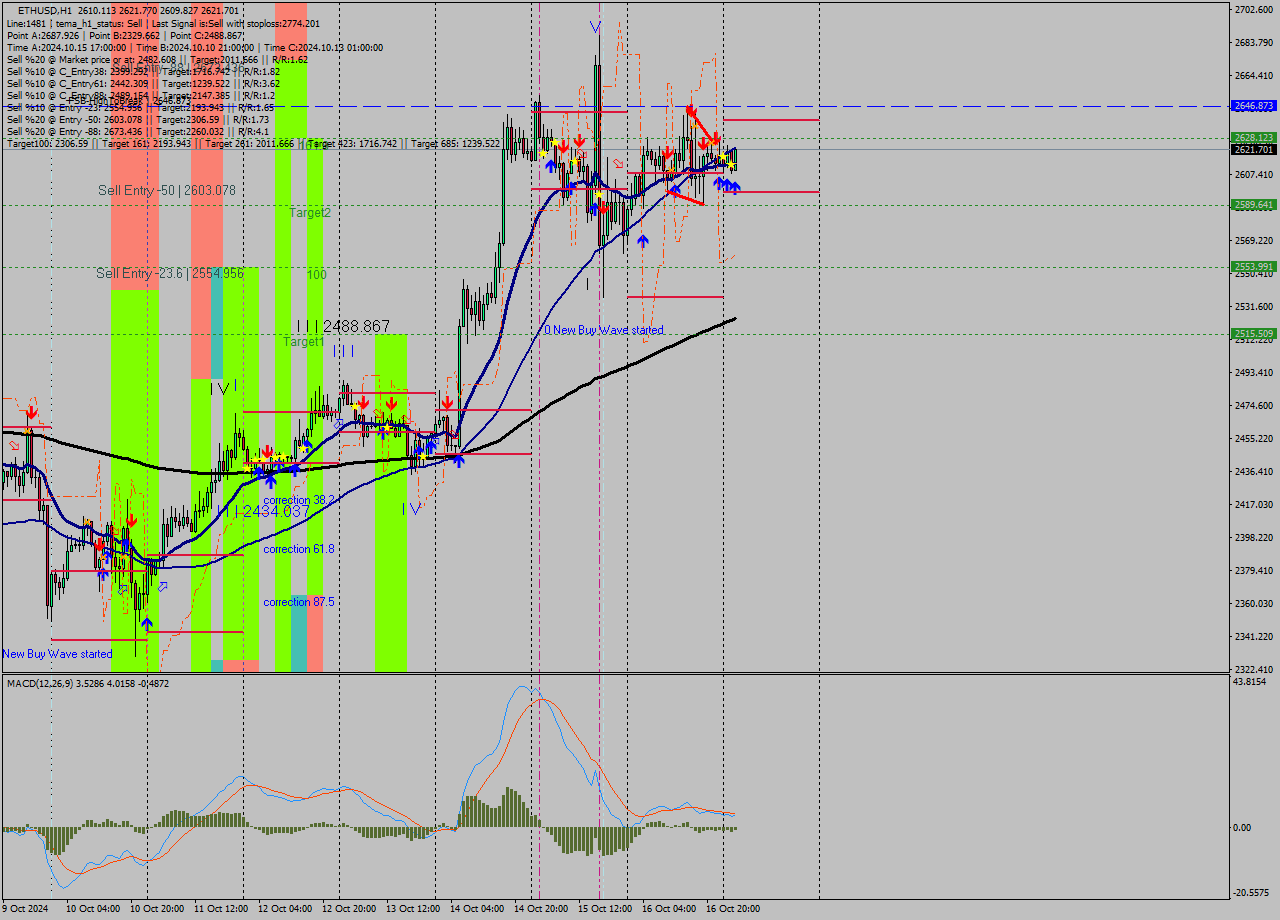Click '14 Oct 04:00' on the time axis

pos(476,909)
